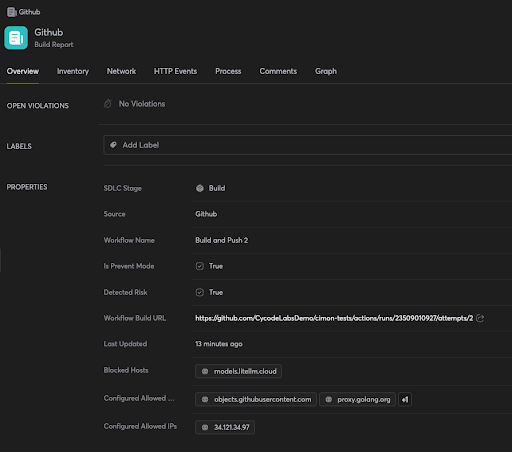The image size is (512, 452).
Task: Open the Inventory tab
Action: click(x=73, y=71)
